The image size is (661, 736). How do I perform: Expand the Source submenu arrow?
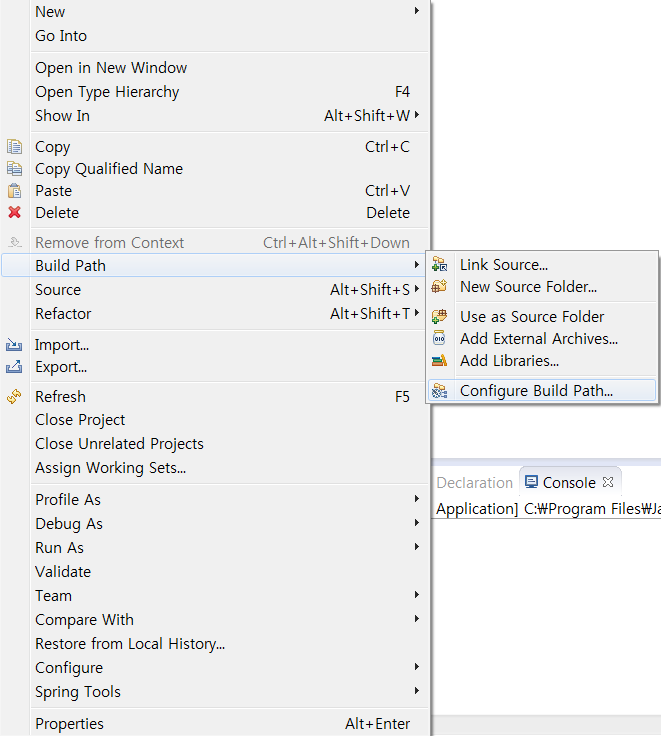[416, 289]
